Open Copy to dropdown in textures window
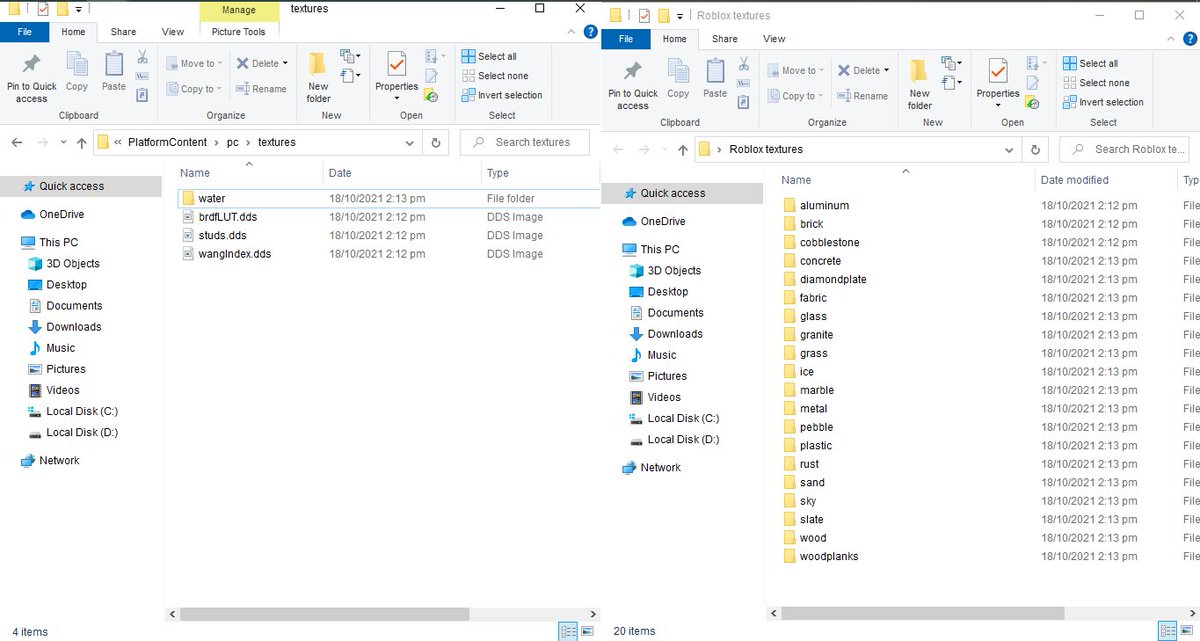Screen dimensions: 1200x641 click(x=194, y=89)
